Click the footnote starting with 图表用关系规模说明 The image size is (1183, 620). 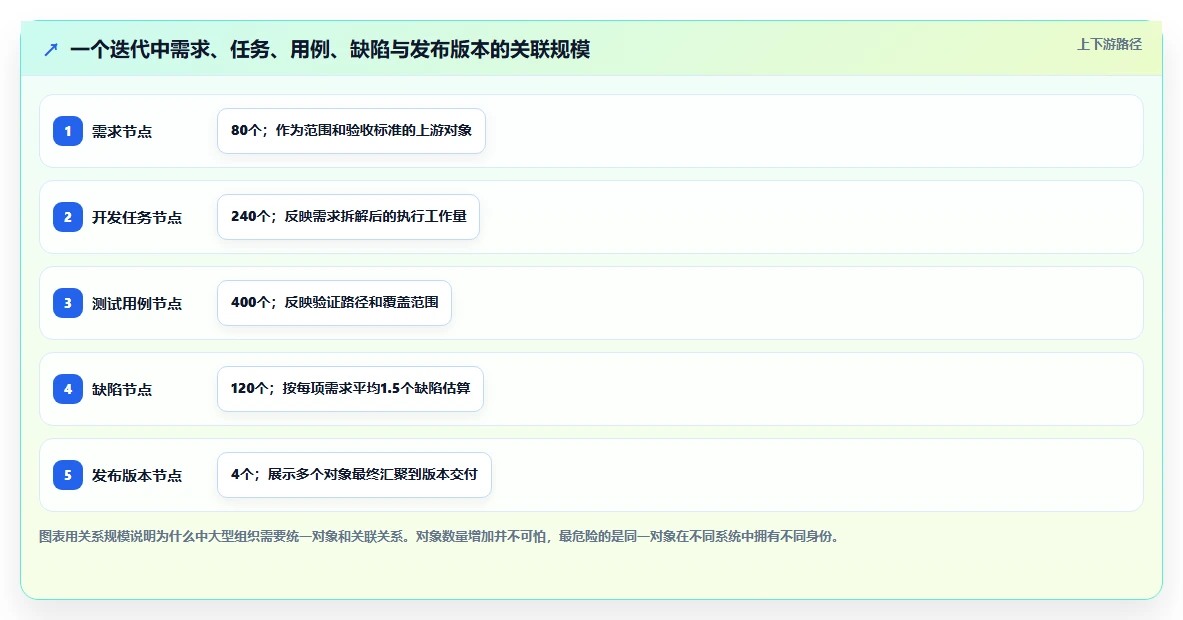[440, 536]
